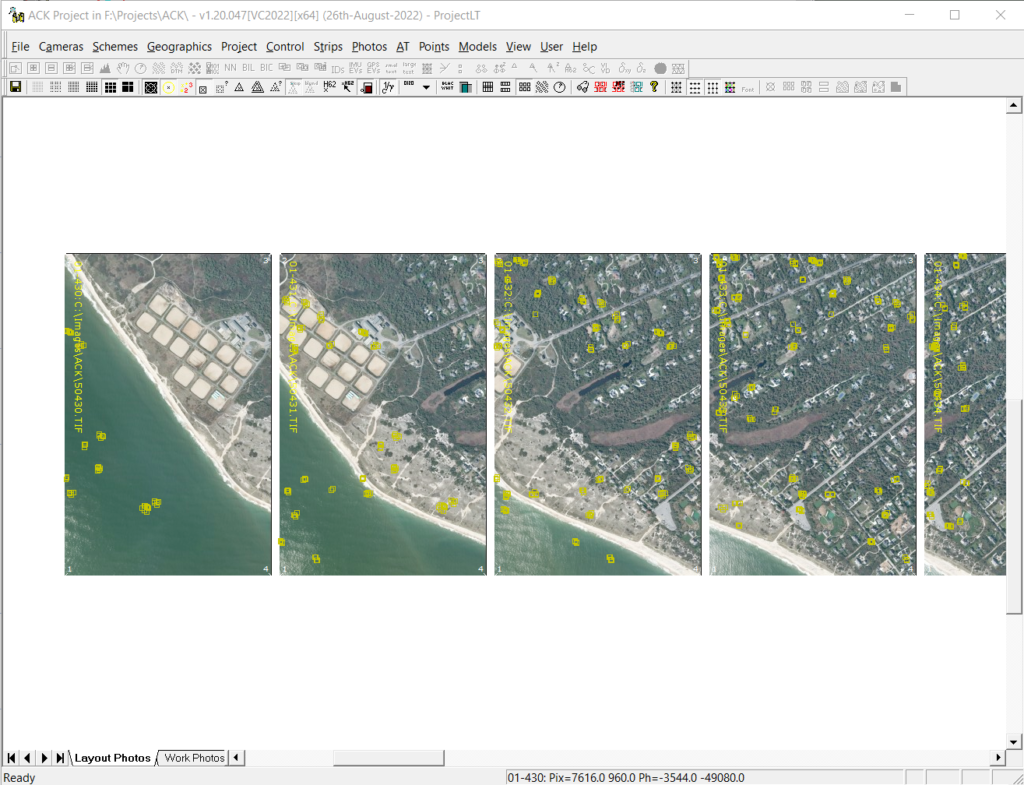The image size is (1024, 785).
Task: Click the vertical scrollbar up arrow
Action: click(1014, 104)
